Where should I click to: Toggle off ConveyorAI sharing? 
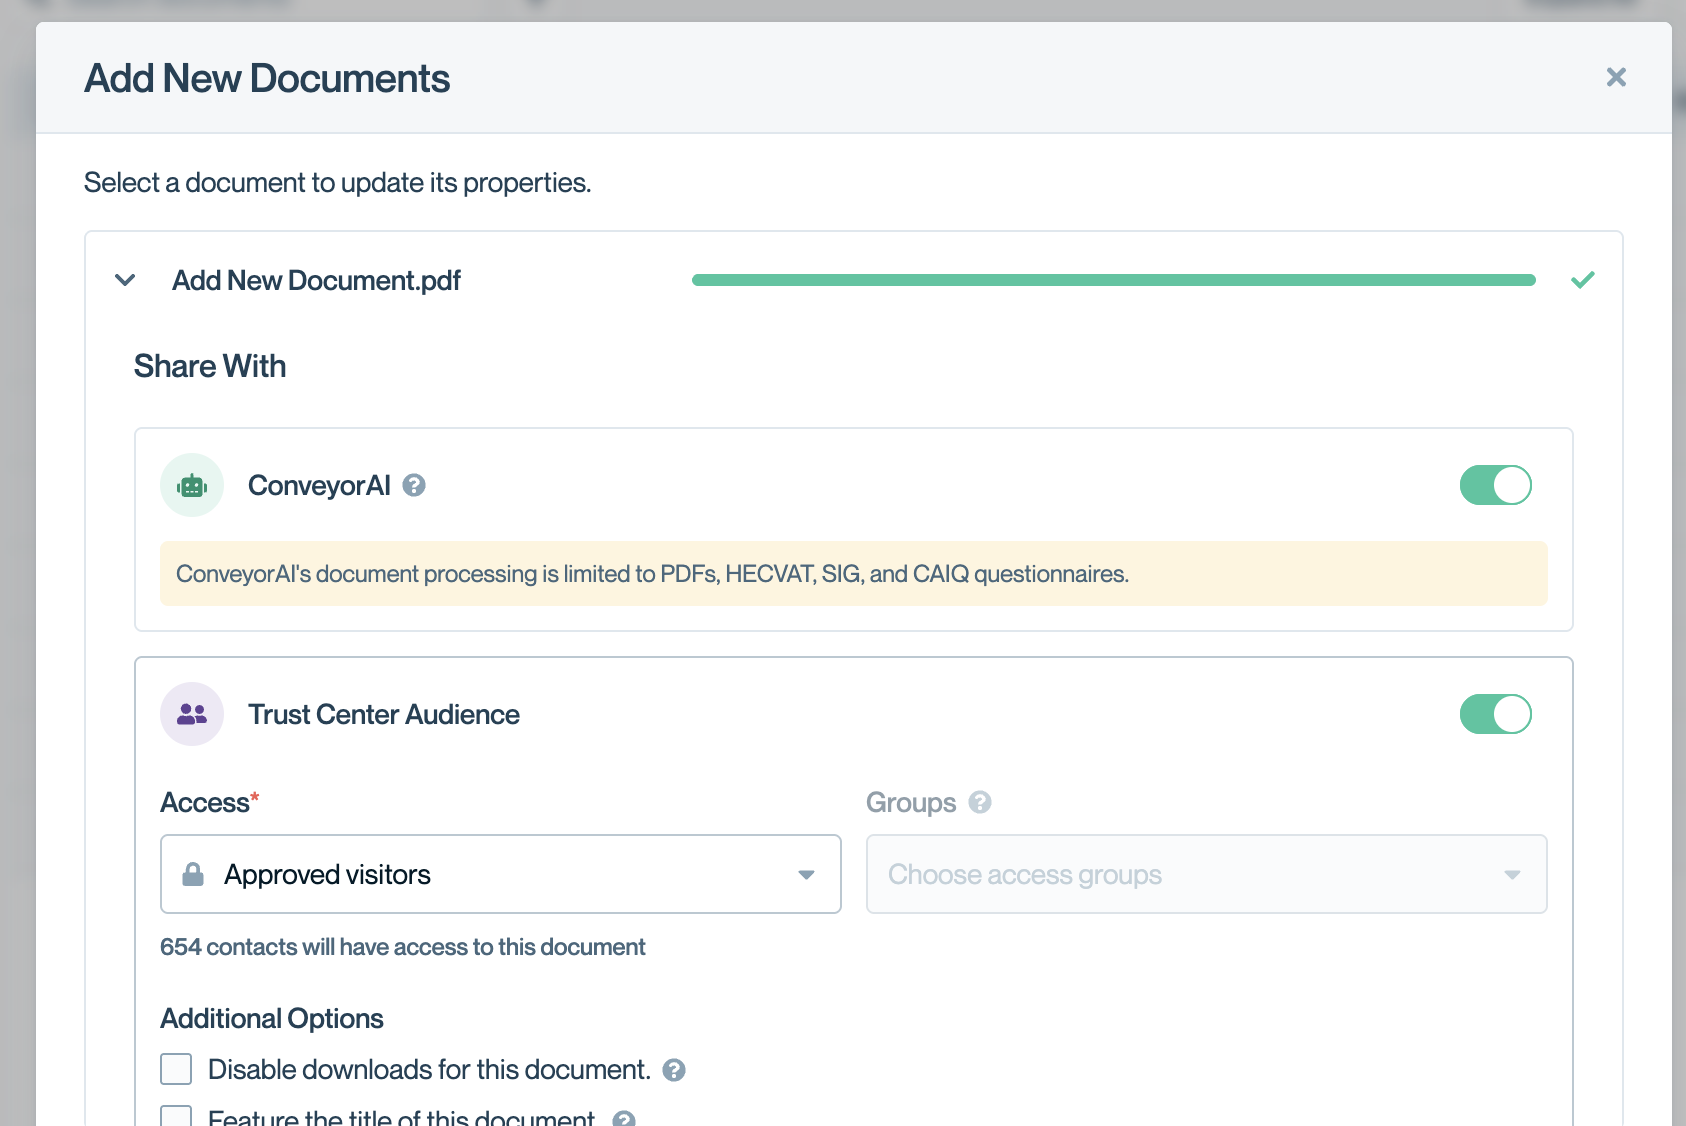coord(1495,485)
